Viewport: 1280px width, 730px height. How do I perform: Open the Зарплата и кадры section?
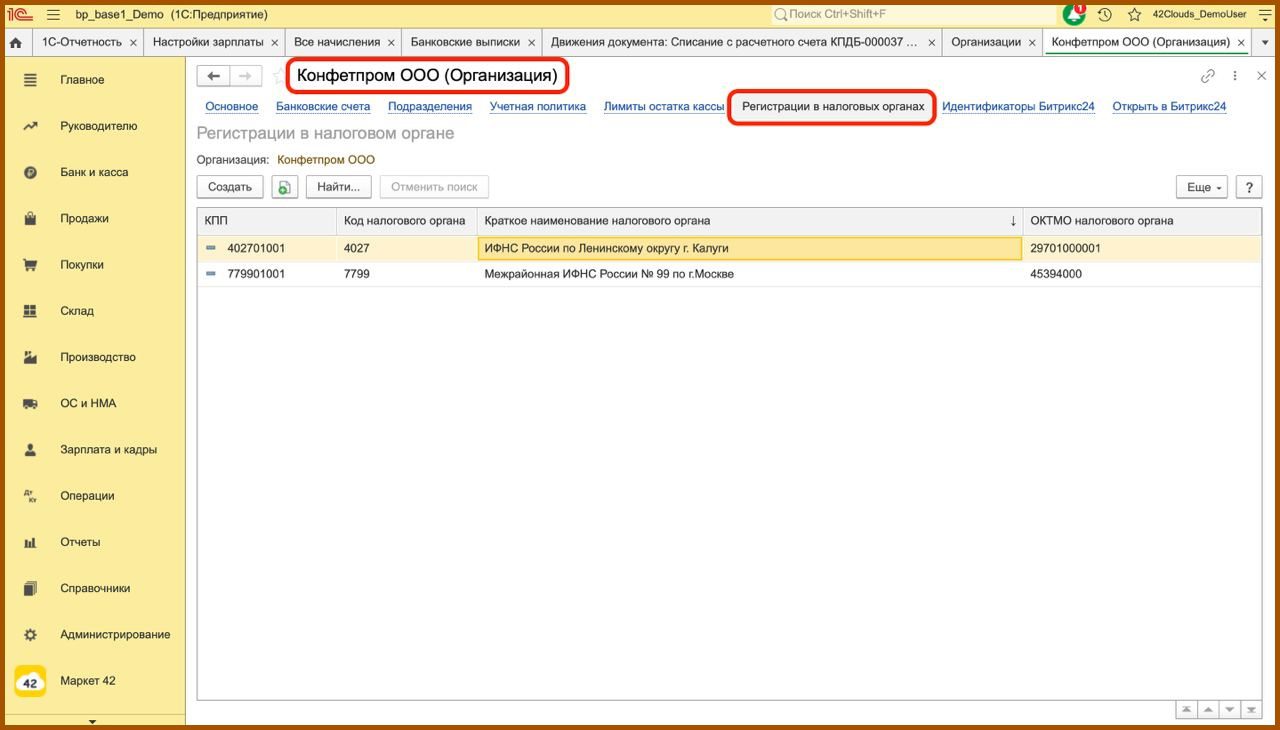click(108, 450)
